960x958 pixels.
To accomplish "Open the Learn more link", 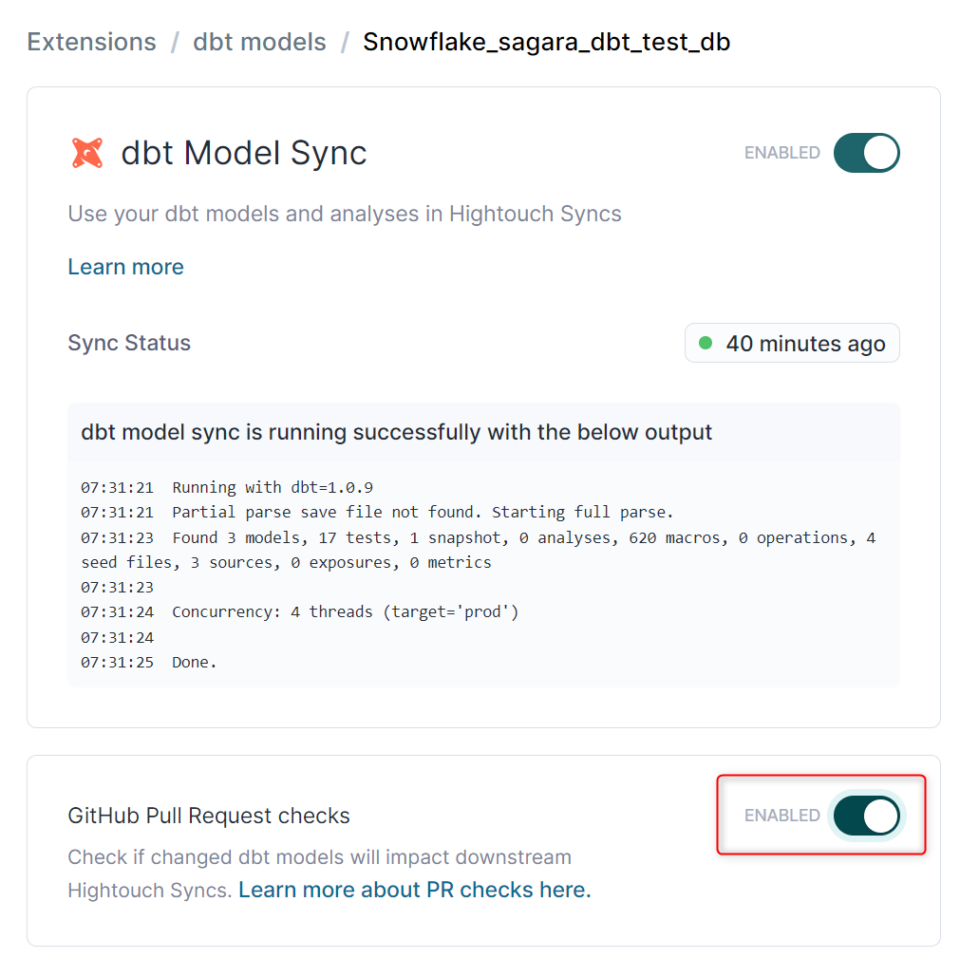I will [x=125, y=266].
